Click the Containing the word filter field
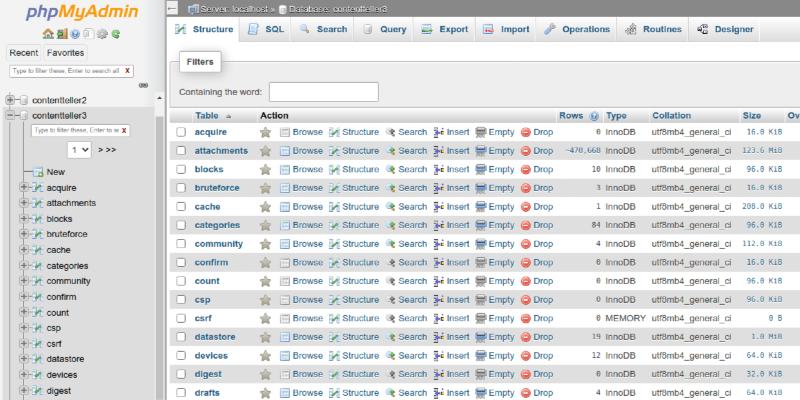The width and height of the screenshot is (800, 400). click(309, 92)
